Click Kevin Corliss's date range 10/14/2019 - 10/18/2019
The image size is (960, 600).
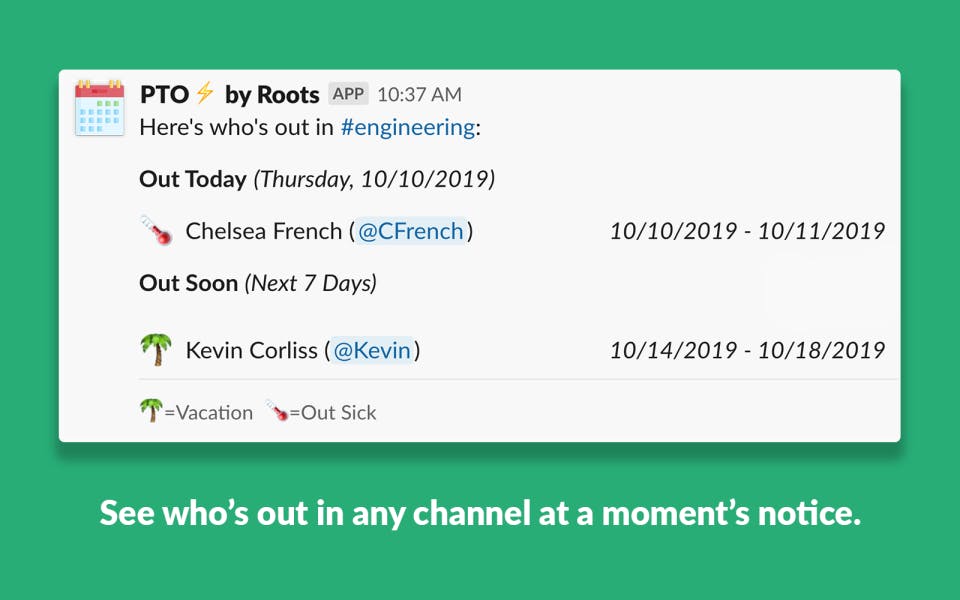click(747, 350)
